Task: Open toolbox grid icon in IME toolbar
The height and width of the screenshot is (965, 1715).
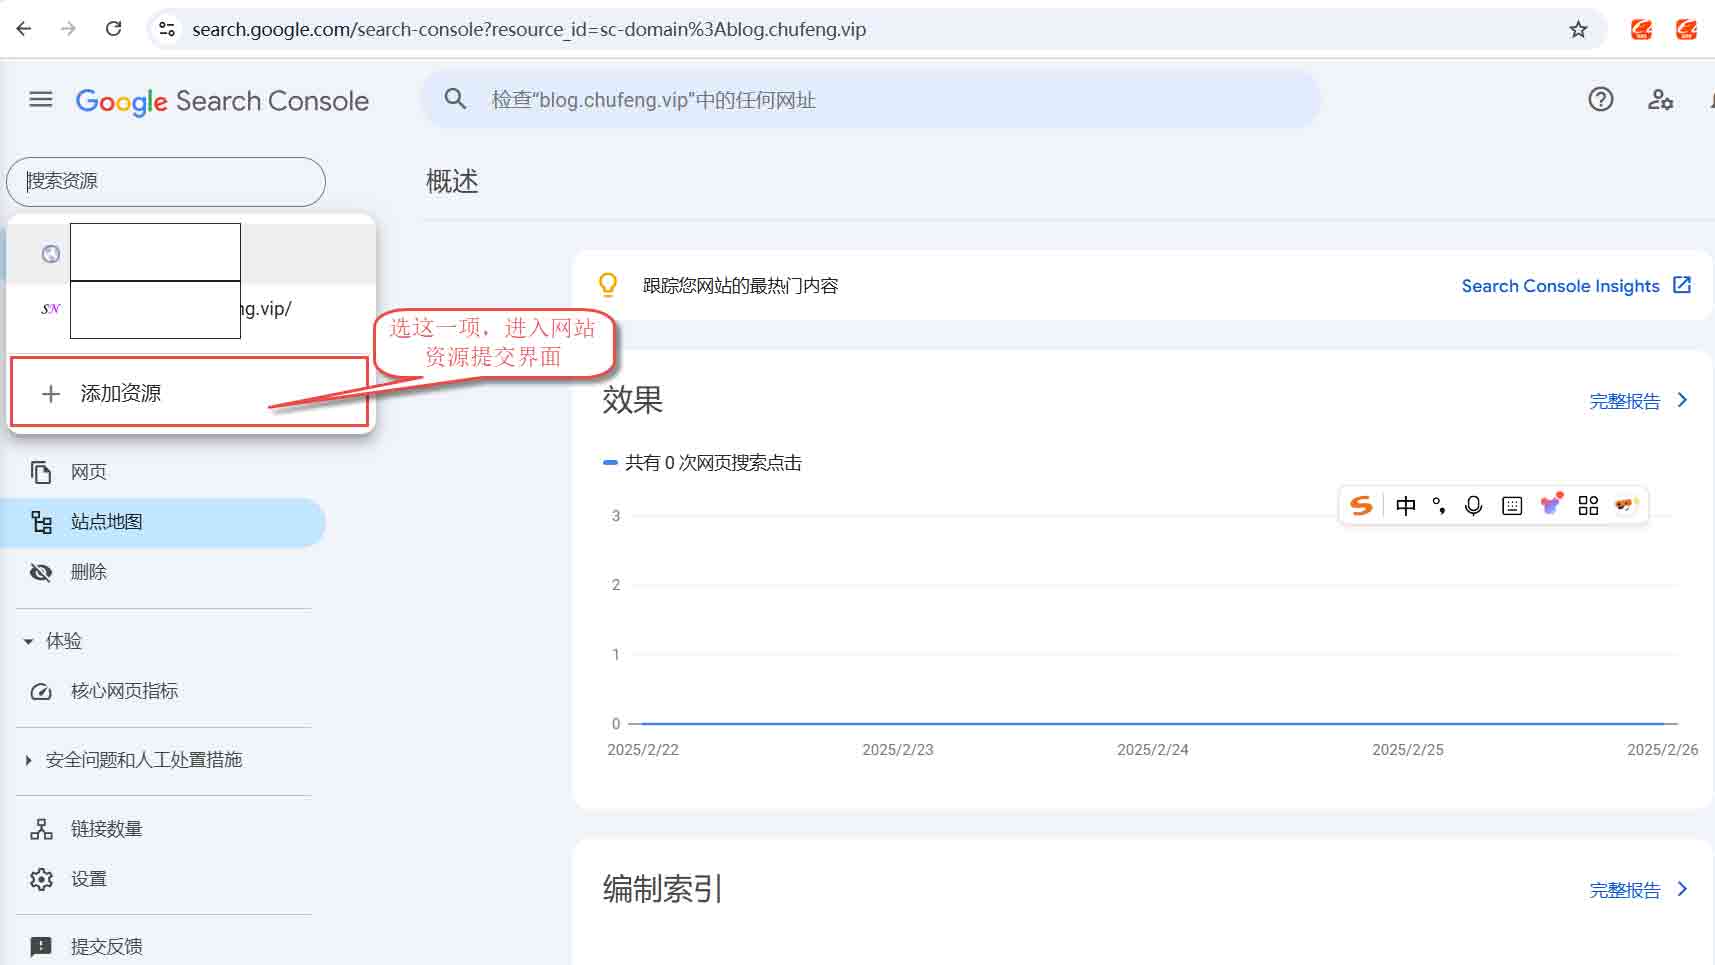Action: [1588, 505]
